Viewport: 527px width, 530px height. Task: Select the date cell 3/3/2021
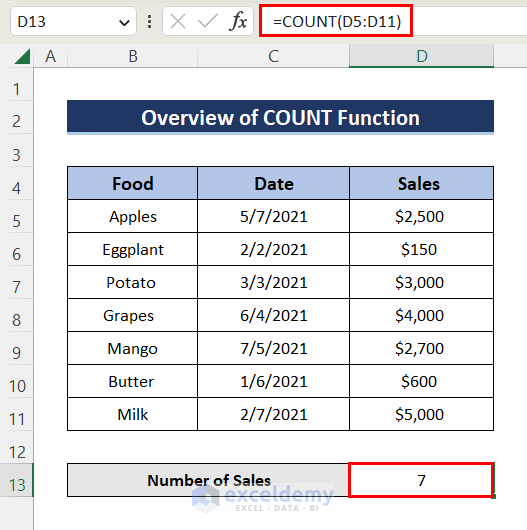[273, 282]
